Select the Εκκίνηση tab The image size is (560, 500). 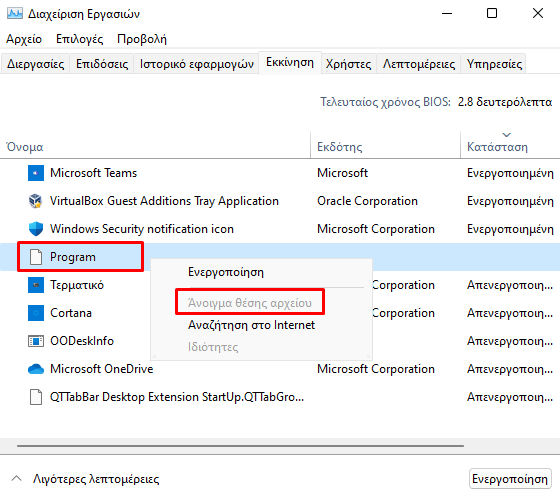pyautogui.click(x=290, y=62)
